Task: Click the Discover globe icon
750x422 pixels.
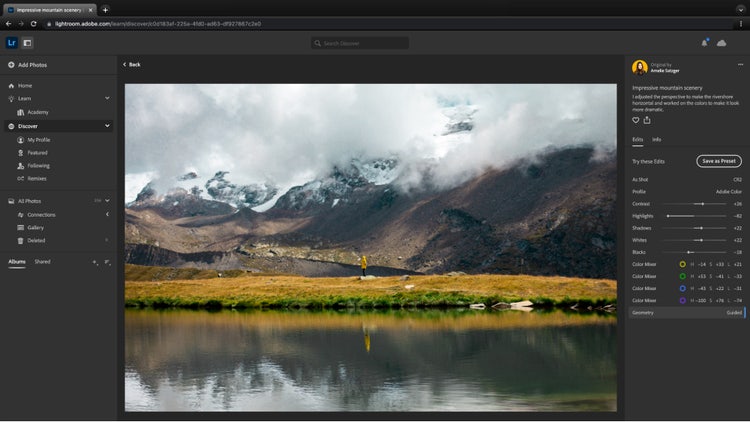Action: coord(11,126)
